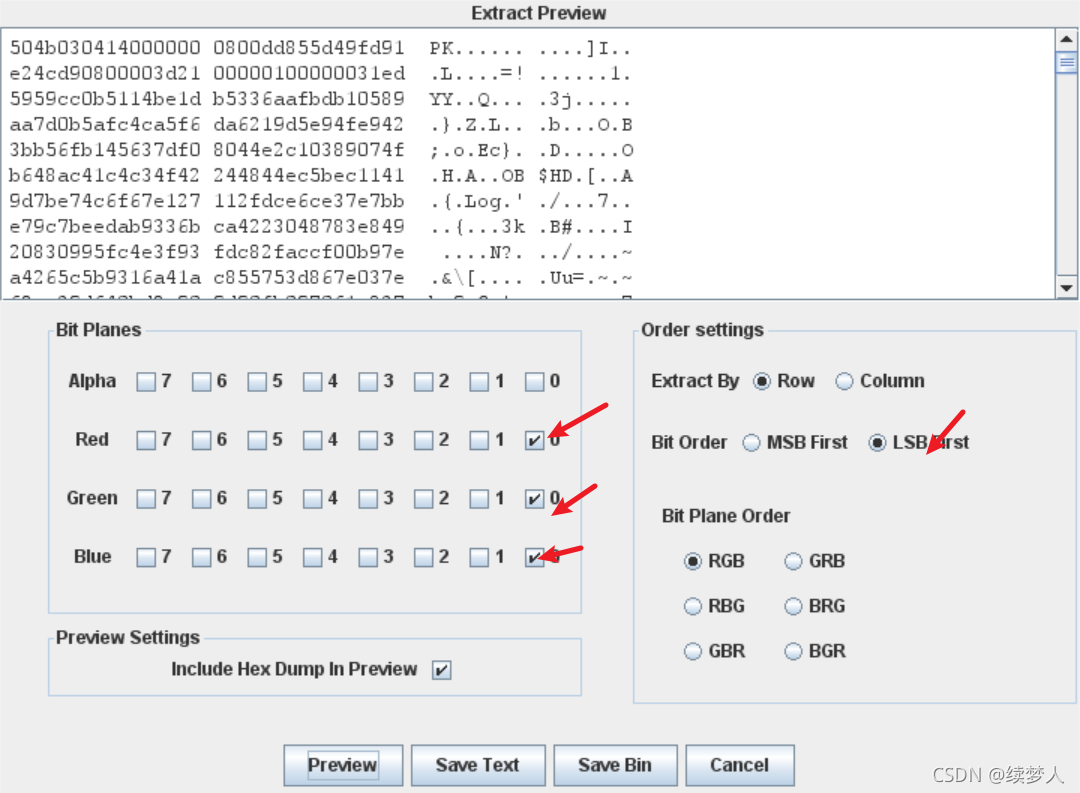The image size is (1080, 793).
Task: Check the Green bit plane 7 checkbox
Action: pyautogui.click(x=146, y=499)
